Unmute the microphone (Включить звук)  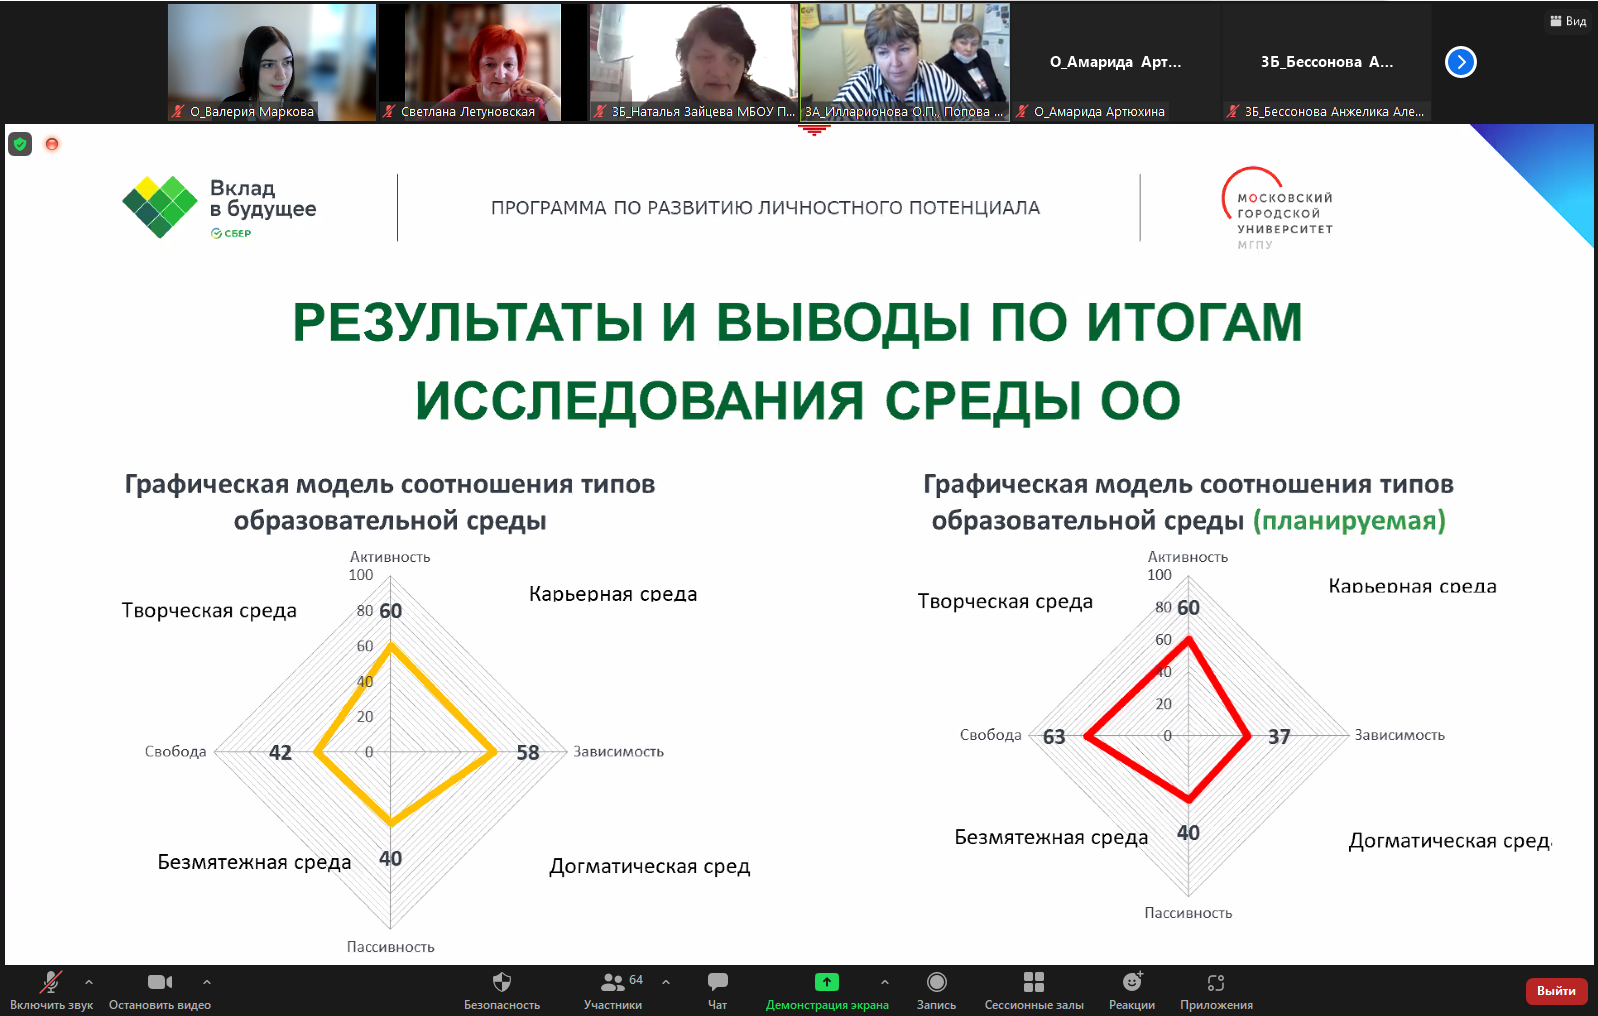(x=50, y=983)
